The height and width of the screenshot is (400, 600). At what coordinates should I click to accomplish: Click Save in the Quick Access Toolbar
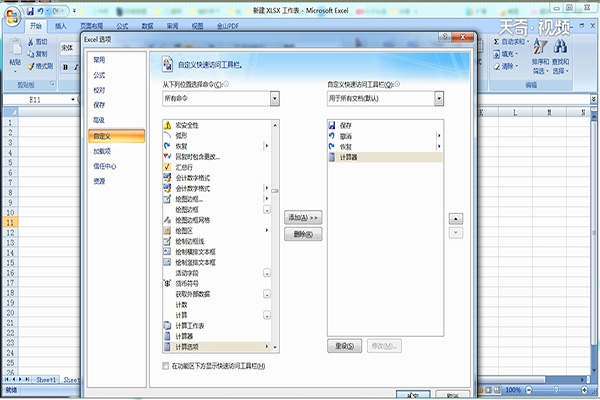tap(30, 11)
